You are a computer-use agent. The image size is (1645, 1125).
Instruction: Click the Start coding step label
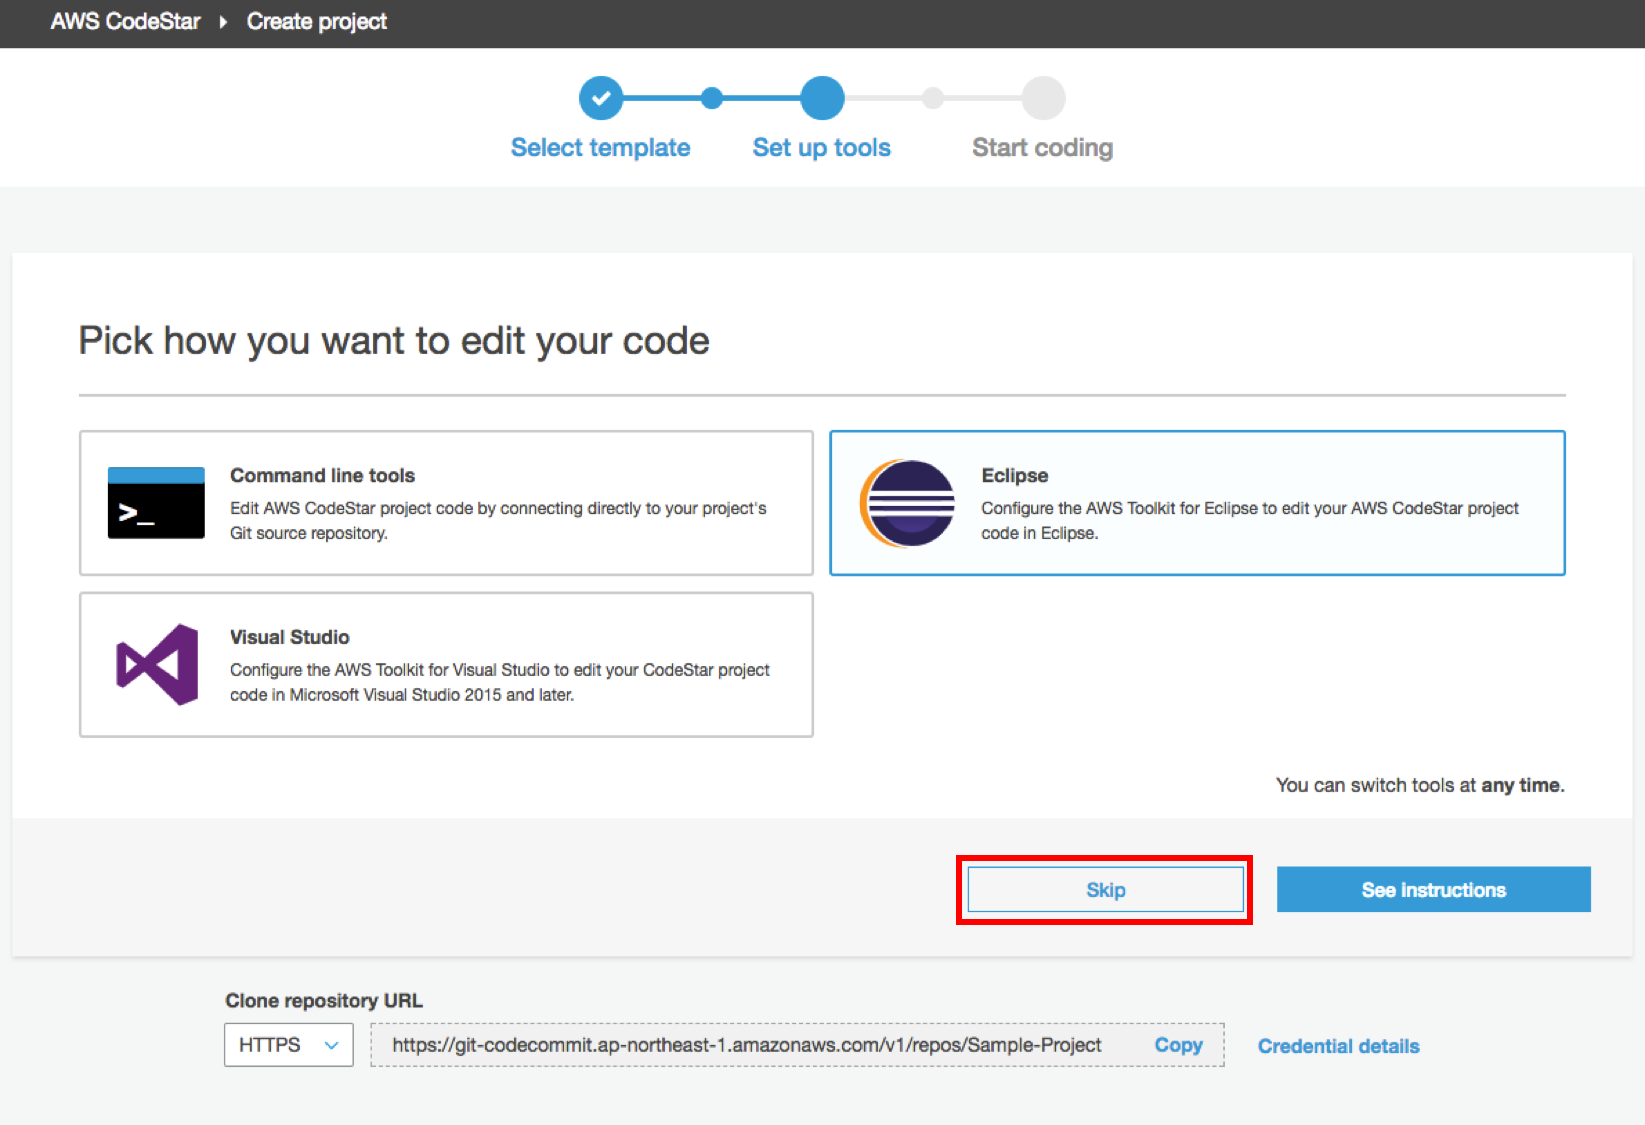pos(1042,148)
